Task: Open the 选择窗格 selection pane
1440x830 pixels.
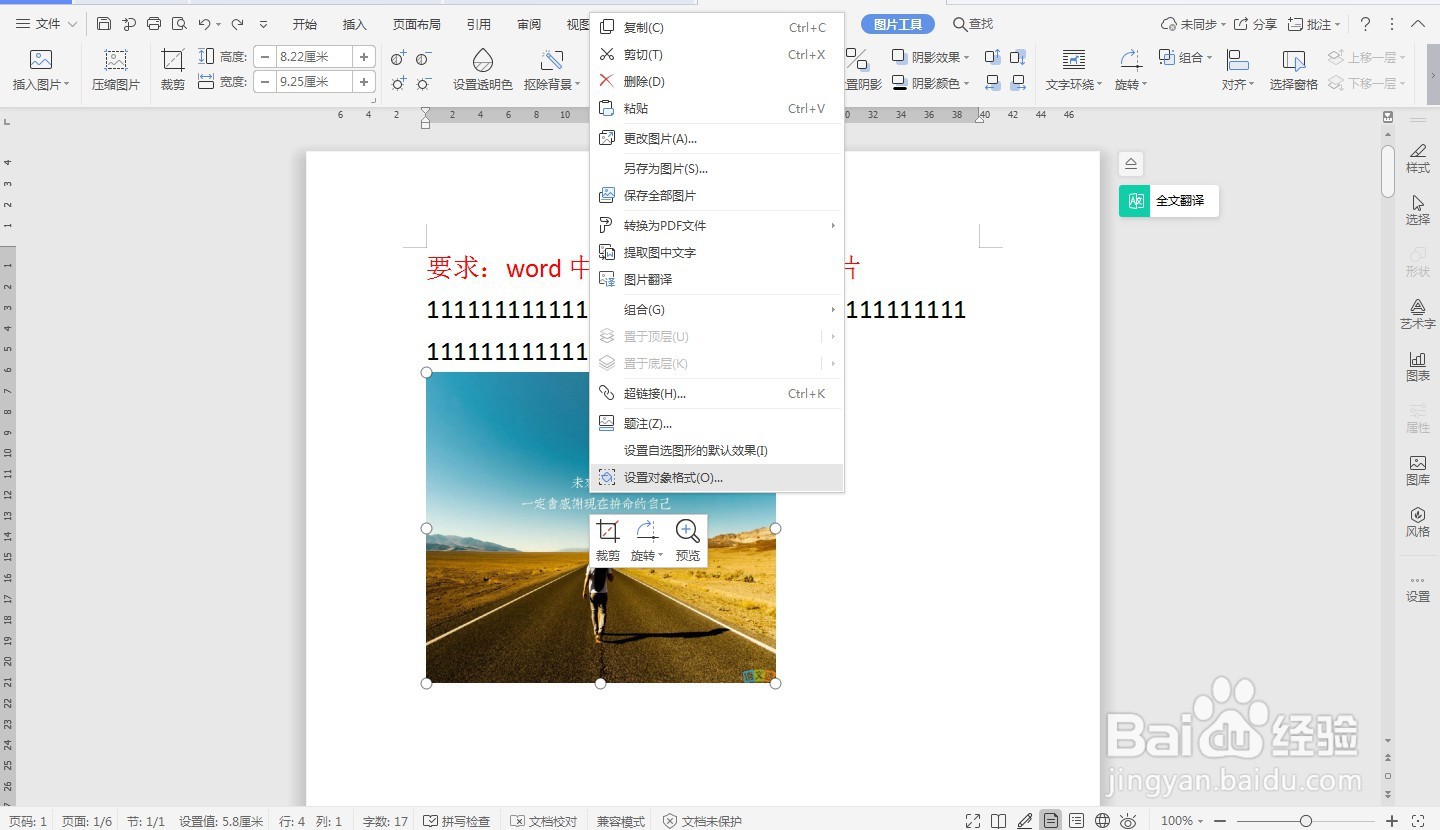Action: click(x=1294, y=70)
